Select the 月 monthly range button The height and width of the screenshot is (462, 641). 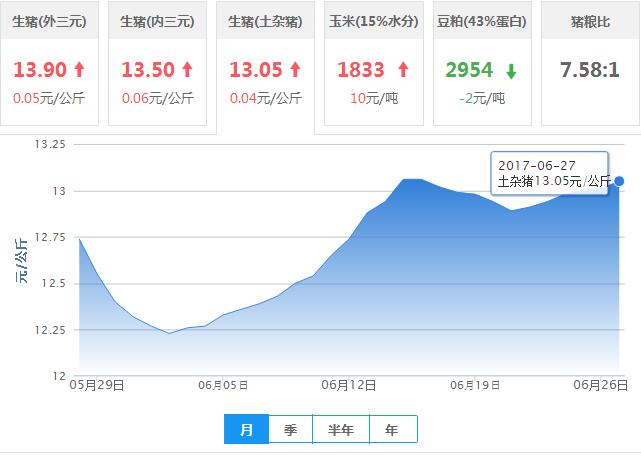[x=246, y=430]
